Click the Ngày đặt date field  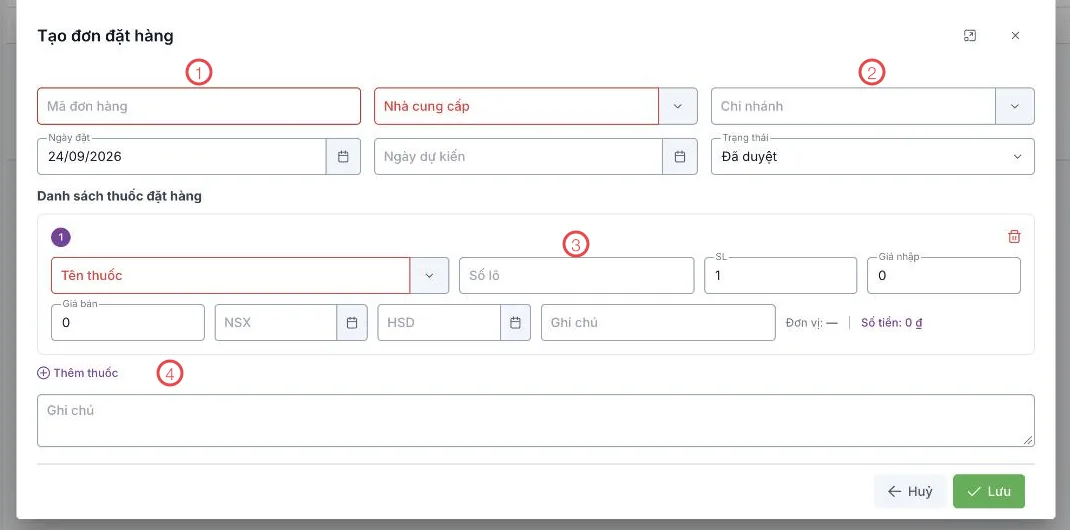pos(182,157)
